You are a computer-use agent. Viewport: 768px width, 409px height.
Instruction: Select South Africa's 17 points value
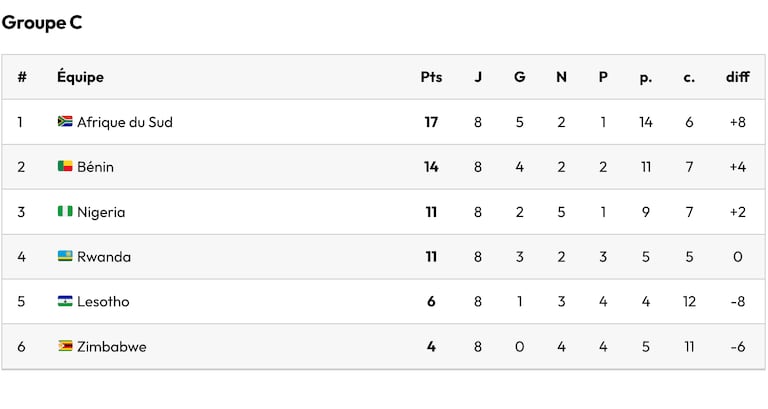point(431,122)
